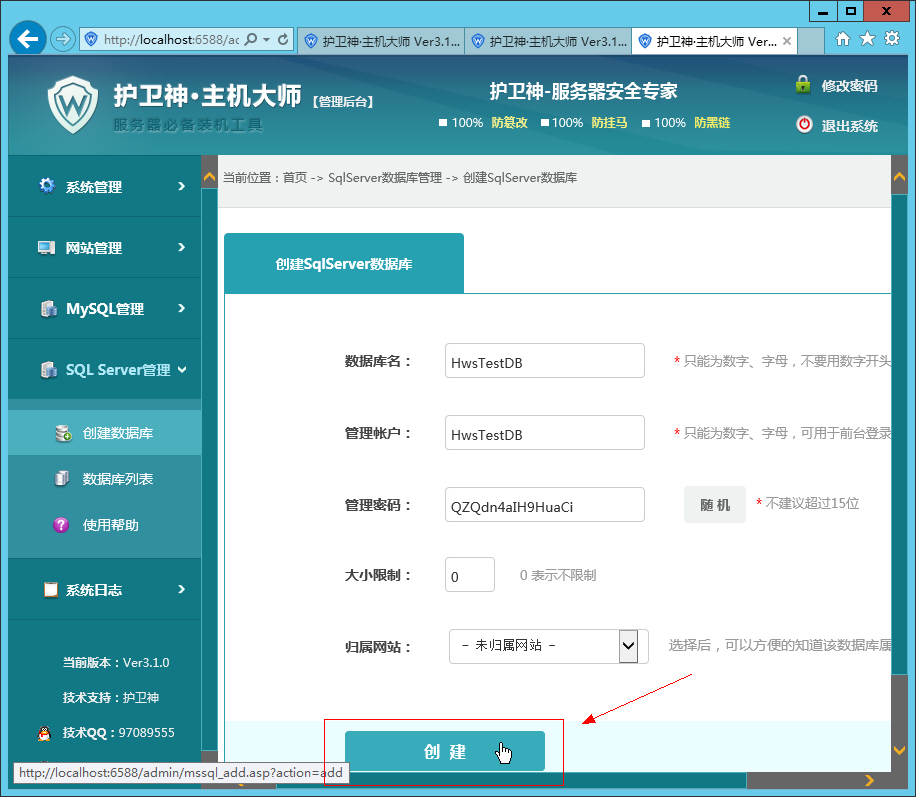
Task: Refresh the page with the reload icon
Action: click(283, 39)
